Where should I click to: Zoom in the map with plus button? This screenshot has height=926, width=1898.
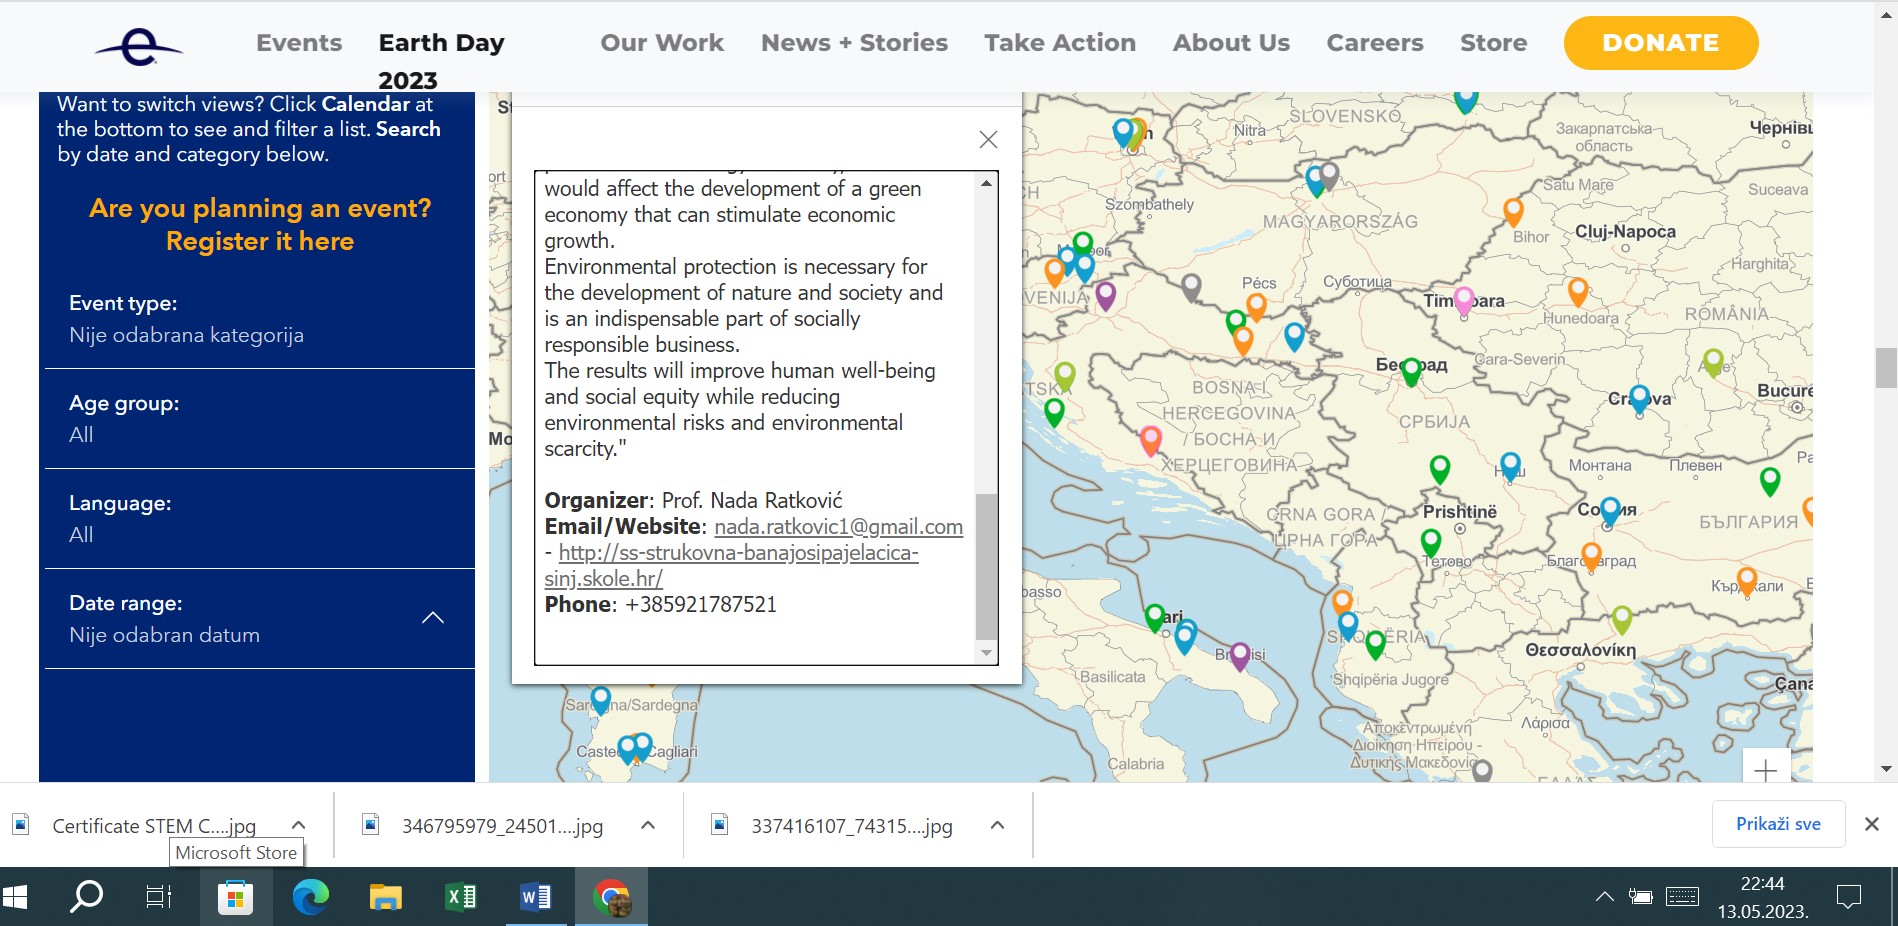pos(1766,769)
